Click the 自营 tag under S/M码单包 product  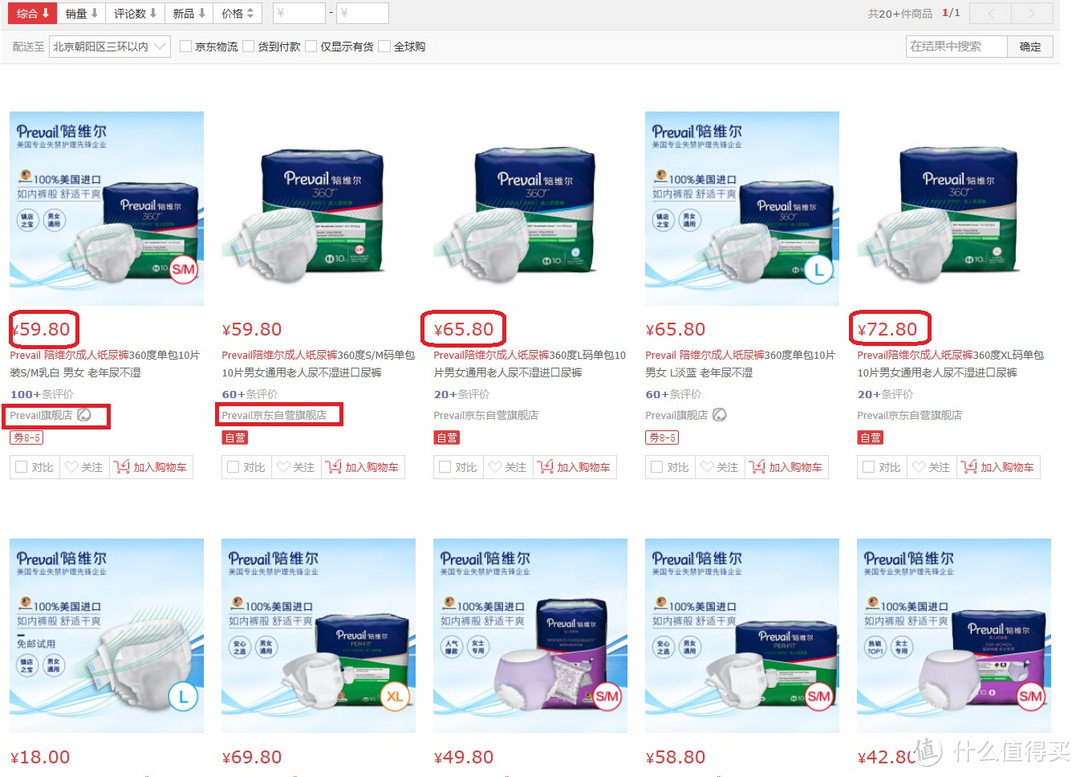234,437
